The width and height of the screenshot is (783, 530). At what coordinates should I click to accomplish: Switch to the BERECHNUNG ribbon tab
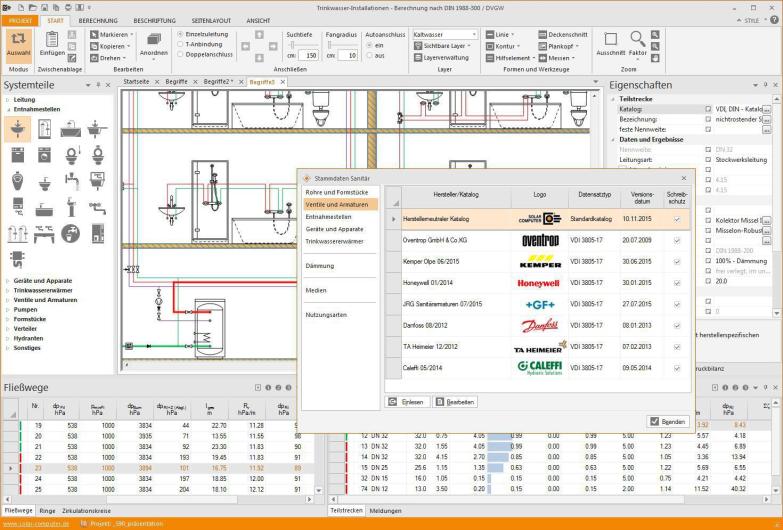98,19
